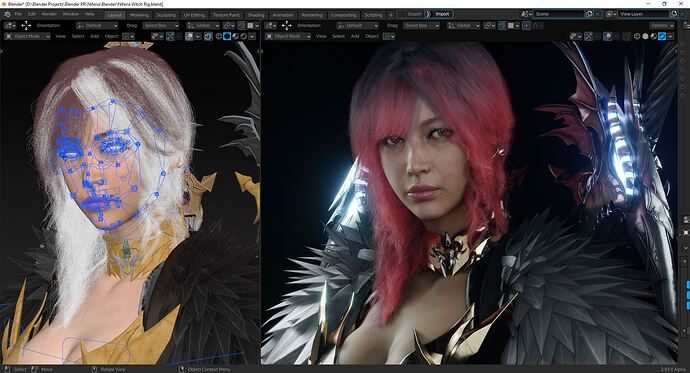Click the move tool cross icon in left header
690x373 pixels.
coord(26,26)
